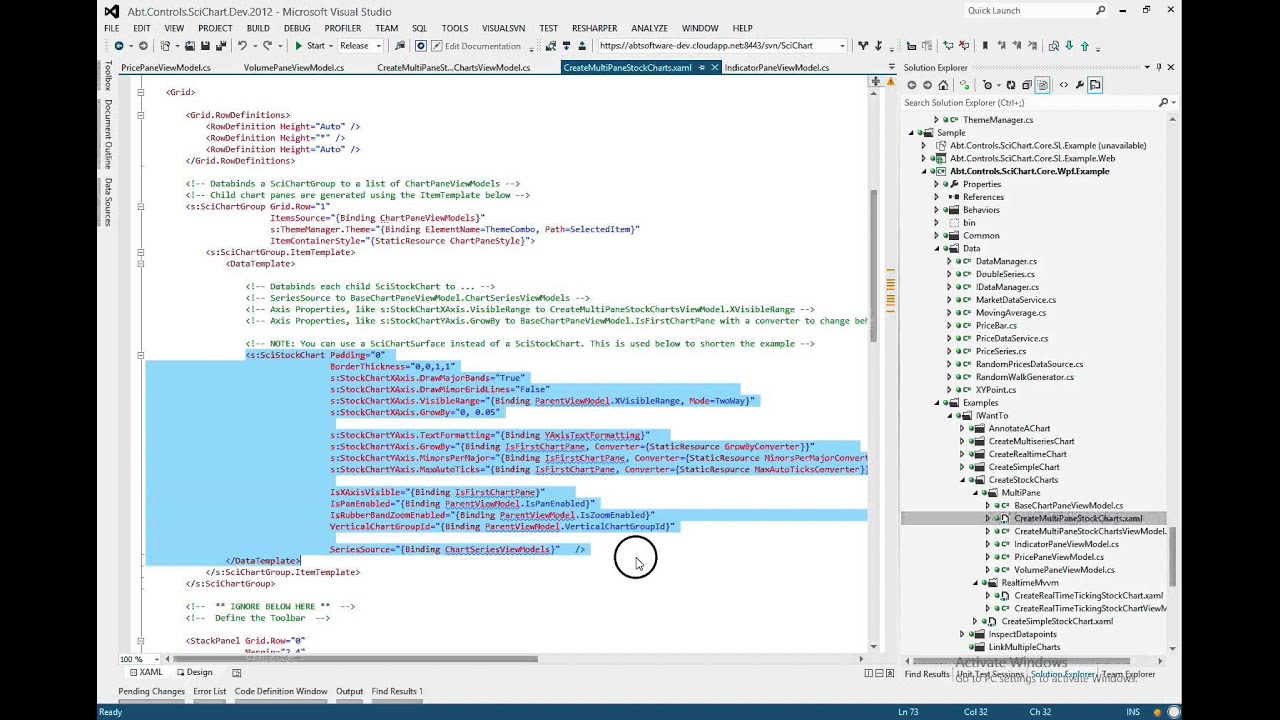Expand the AnnotateAChart folder
Viewport: 1280px width, 720px height.
pos(963,429)
